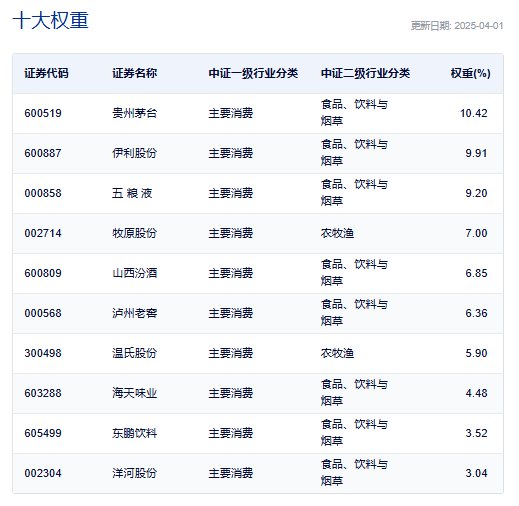
Task: Click 主要消费 in the 贵州茅台 row
Action: (231, 113)
